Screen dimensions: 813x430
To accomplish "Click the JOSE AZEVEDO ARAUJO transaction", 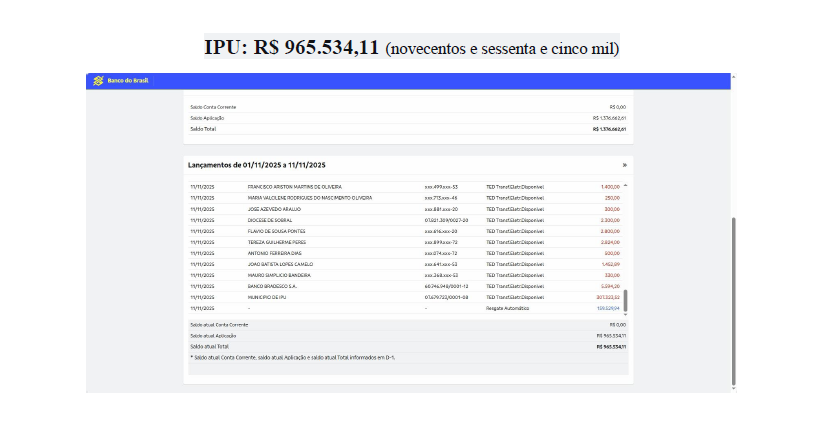I will tap(275, 208).
